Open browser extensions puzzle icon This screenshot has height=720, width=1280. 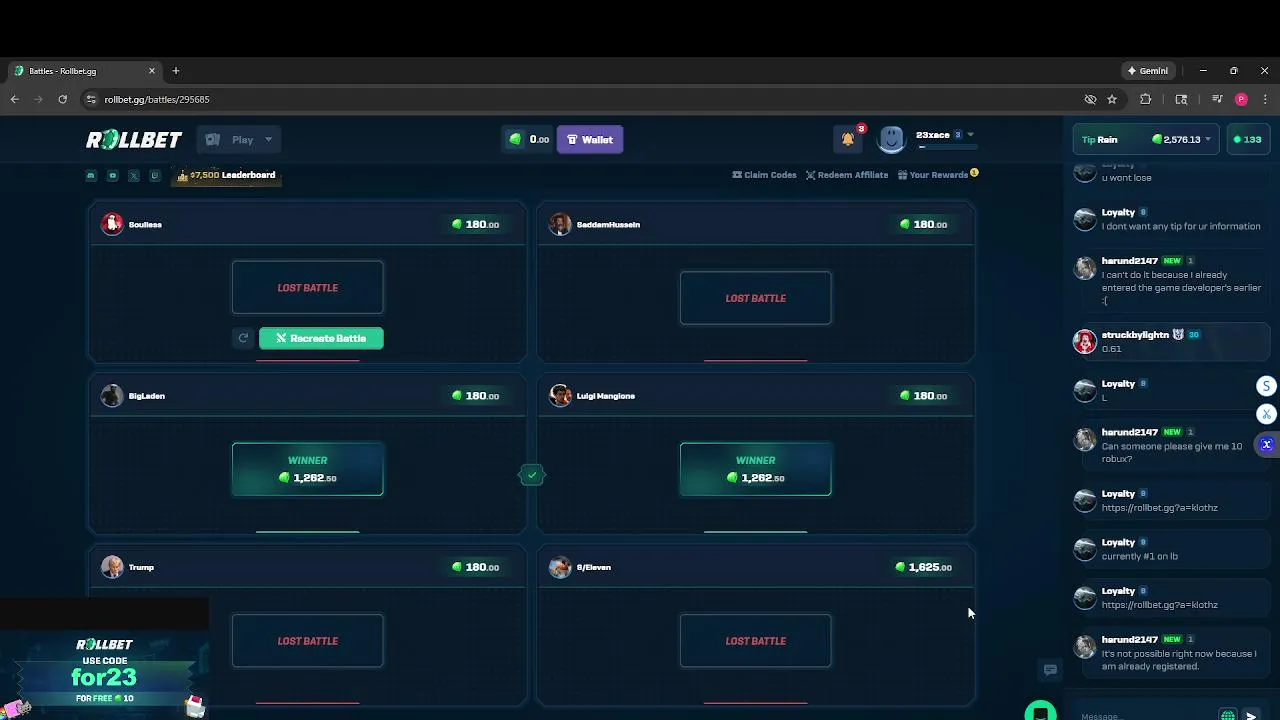tap(1146, 99)
